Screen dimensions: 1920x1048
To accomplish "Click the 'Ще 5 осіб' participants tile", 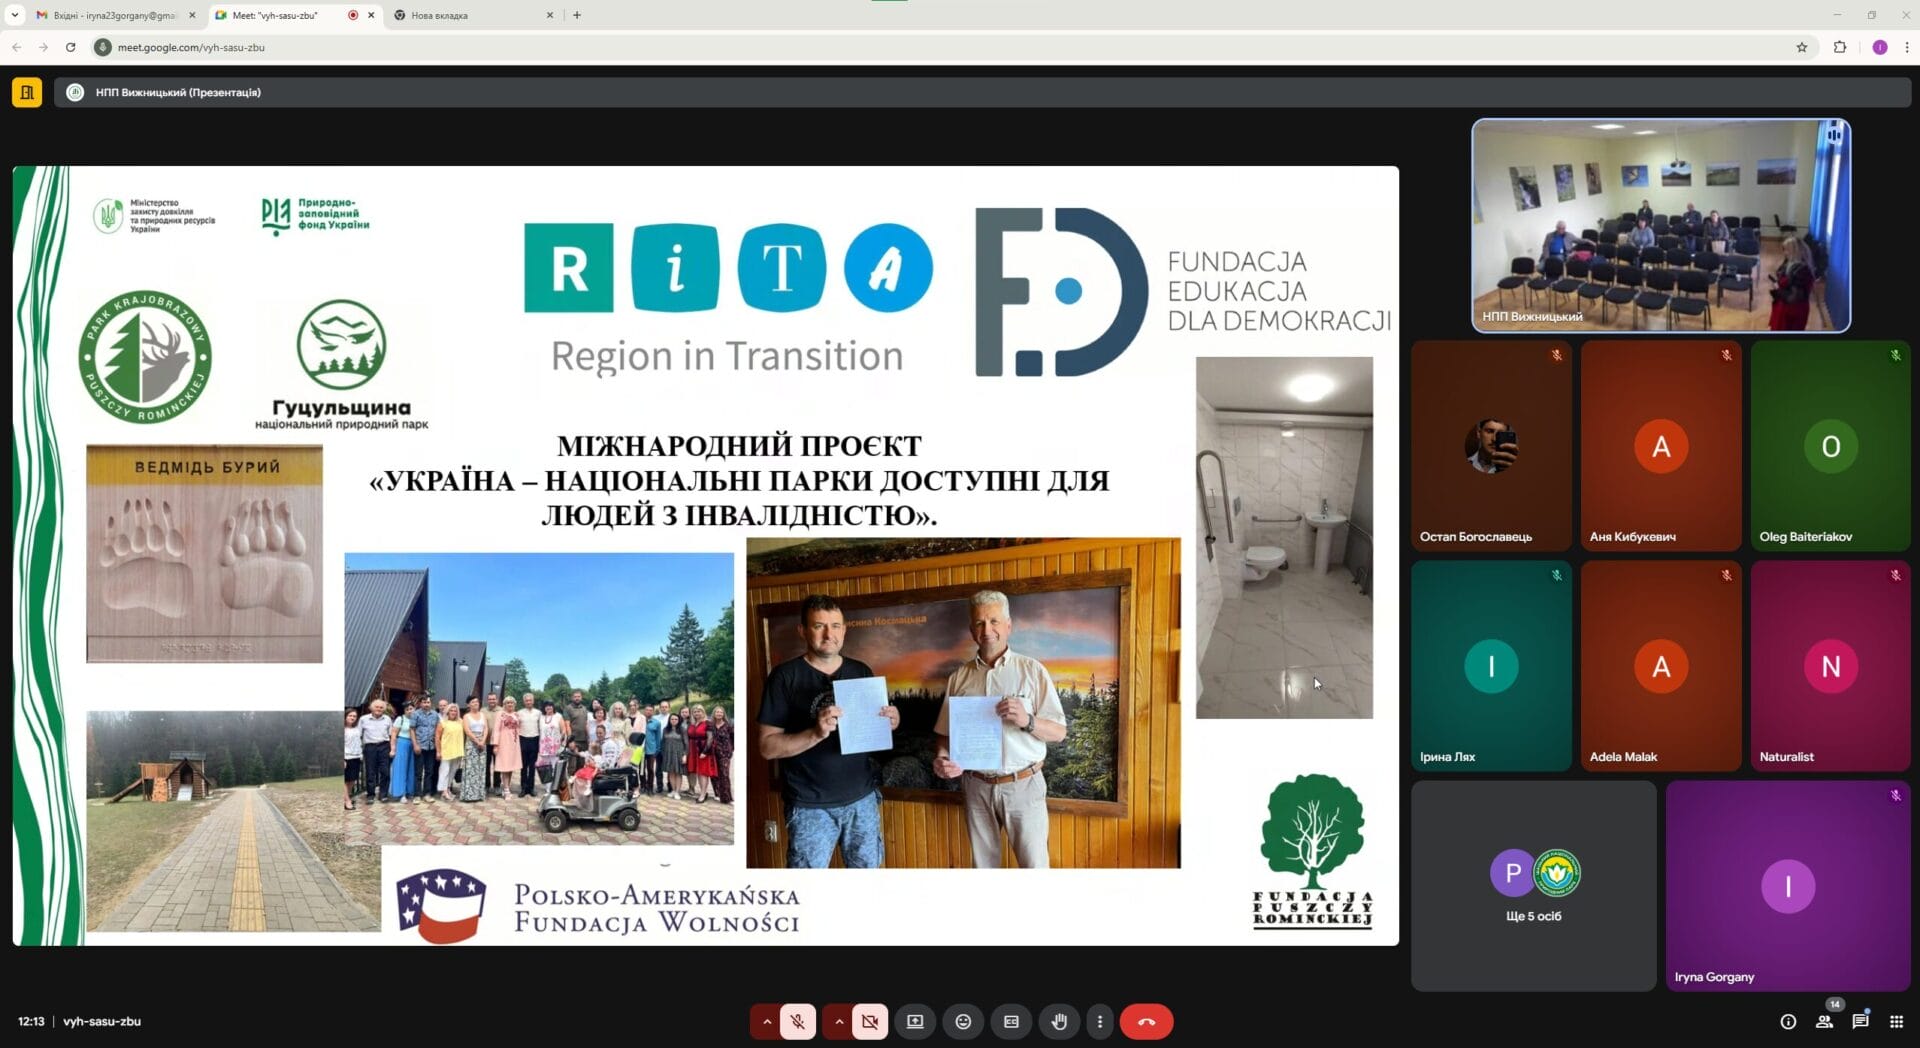I will point(1533,886).
